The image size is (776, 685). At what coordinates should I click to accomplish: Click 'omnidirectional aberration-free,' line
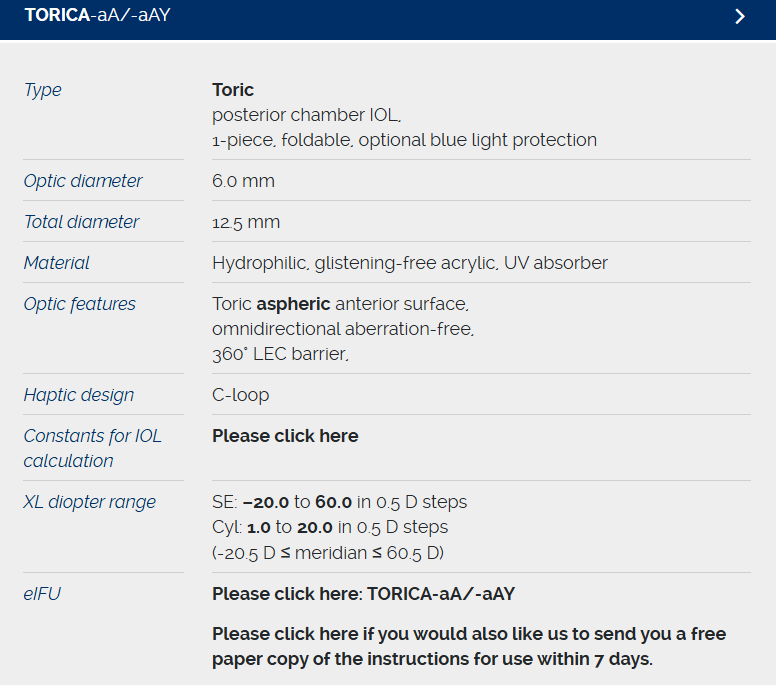point(343,329)
